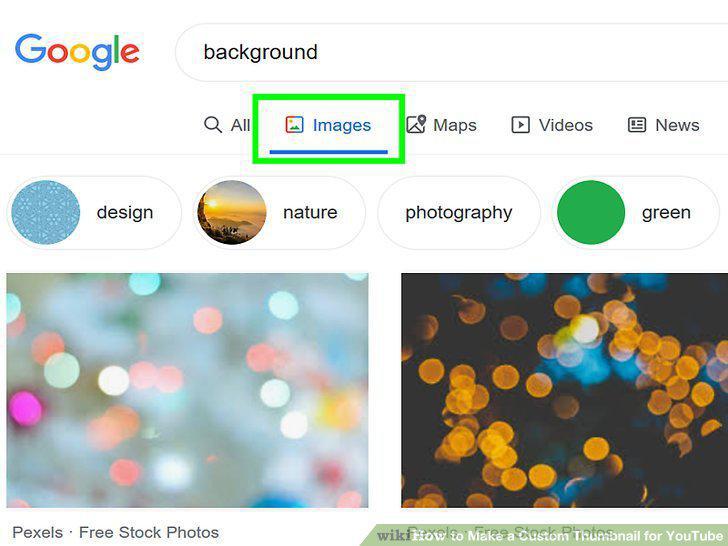Click in the search box containing background
The image size is (728, 546).
pyautogui.click(x=451, y=52)
